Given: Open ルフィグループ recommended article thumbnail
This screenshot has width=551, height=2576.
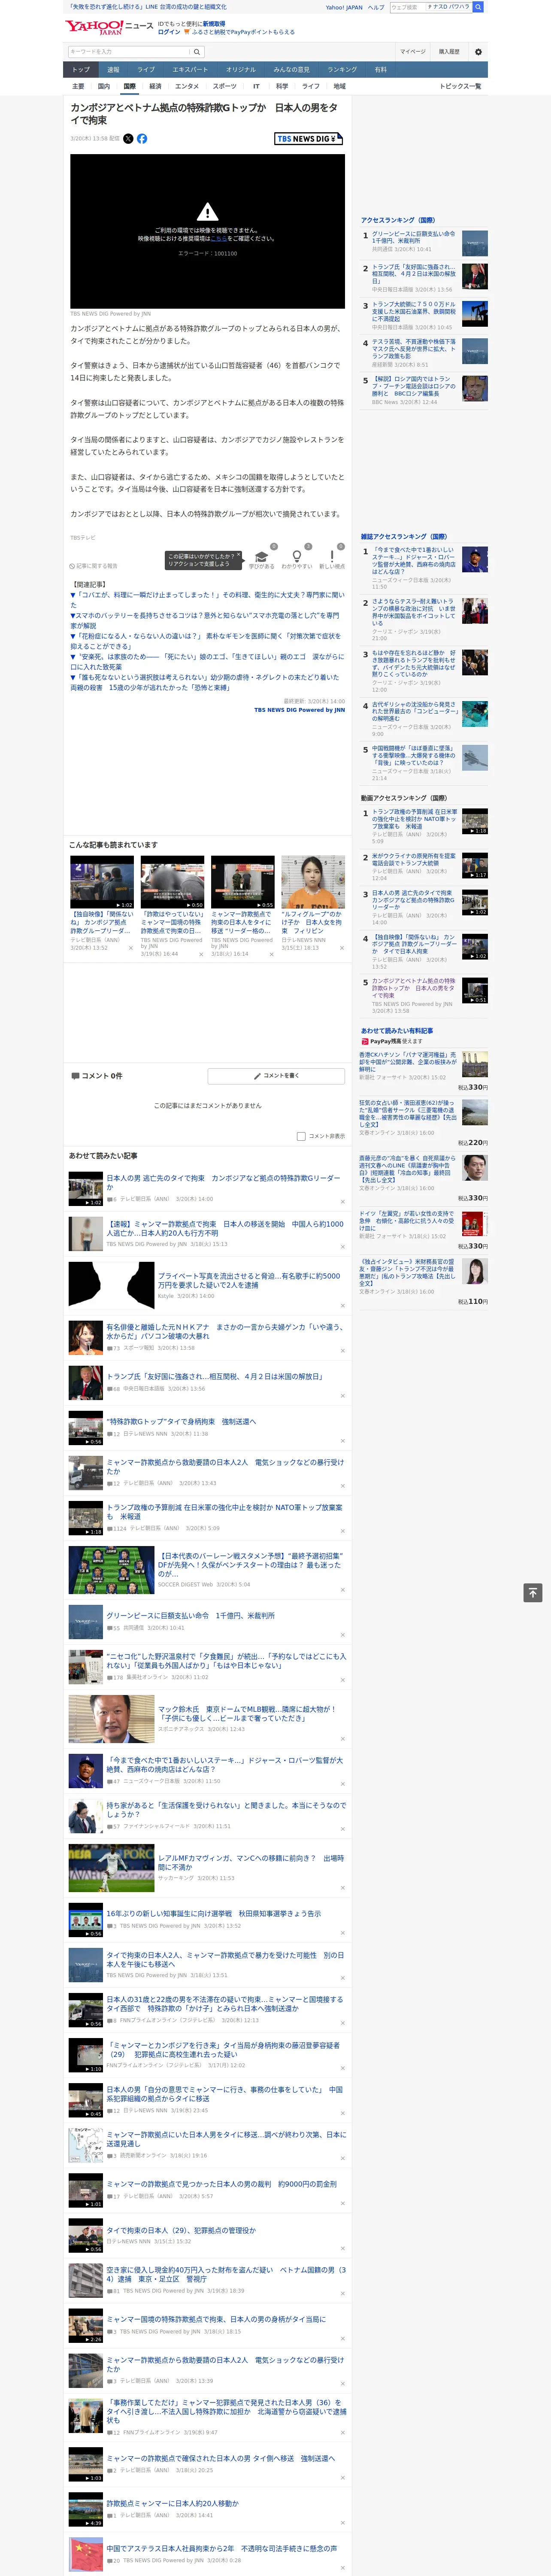Looking at the screenshot, I should 313,882.
